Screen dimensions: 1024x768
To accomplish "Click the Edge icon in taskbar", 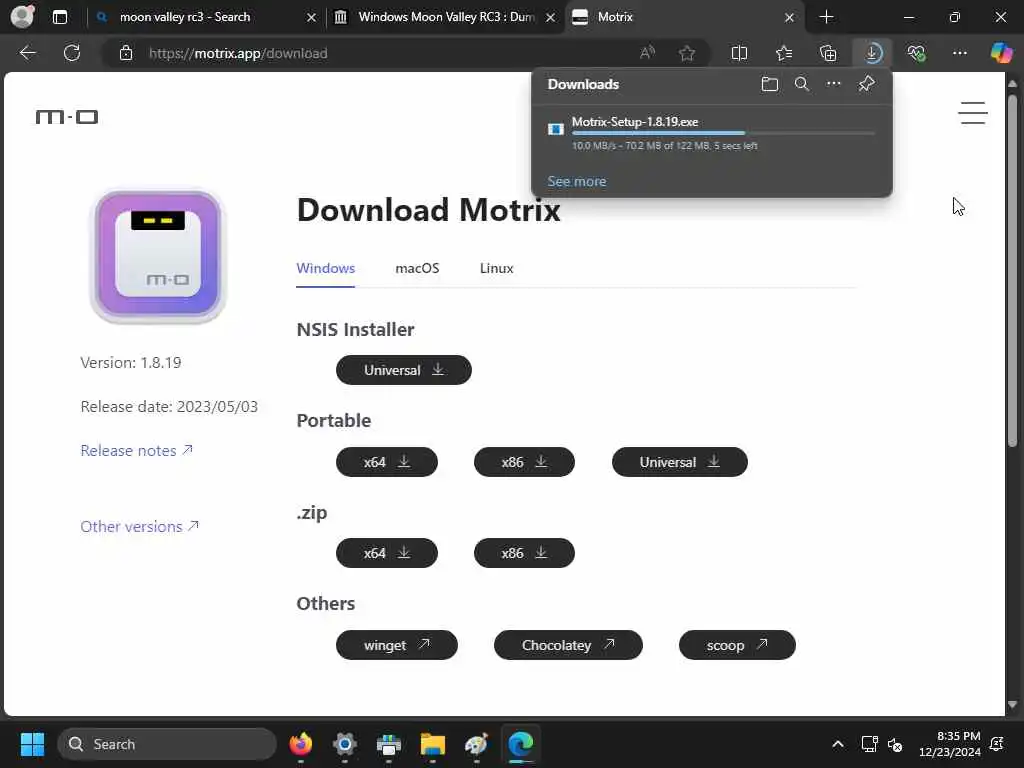I will (520, 744).
